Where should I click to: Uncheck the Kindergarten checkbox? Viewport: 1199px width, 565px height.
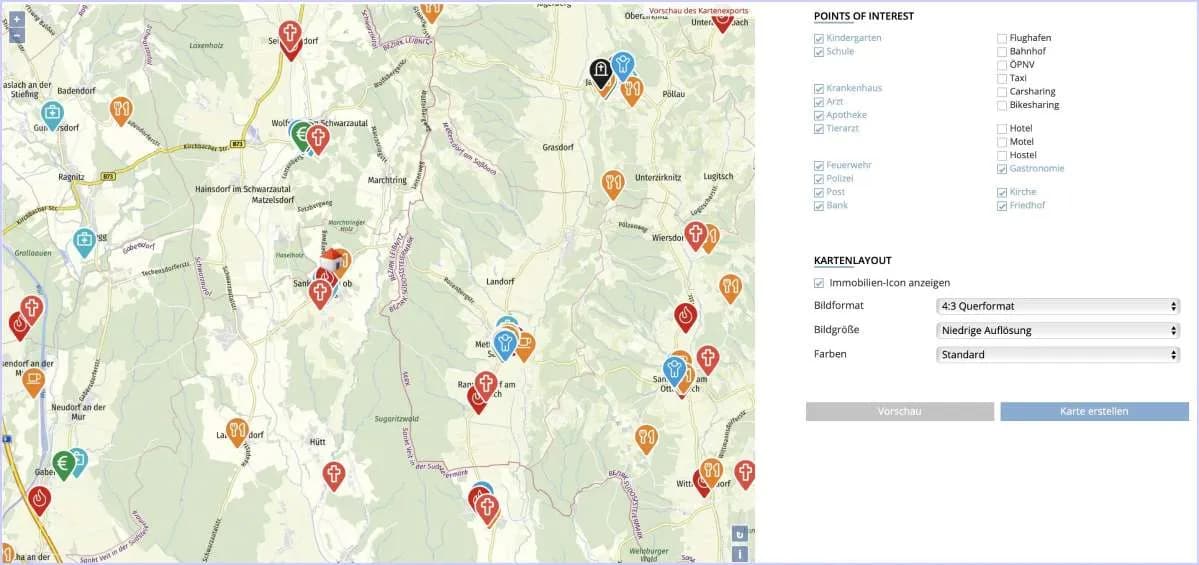[819, 38]
